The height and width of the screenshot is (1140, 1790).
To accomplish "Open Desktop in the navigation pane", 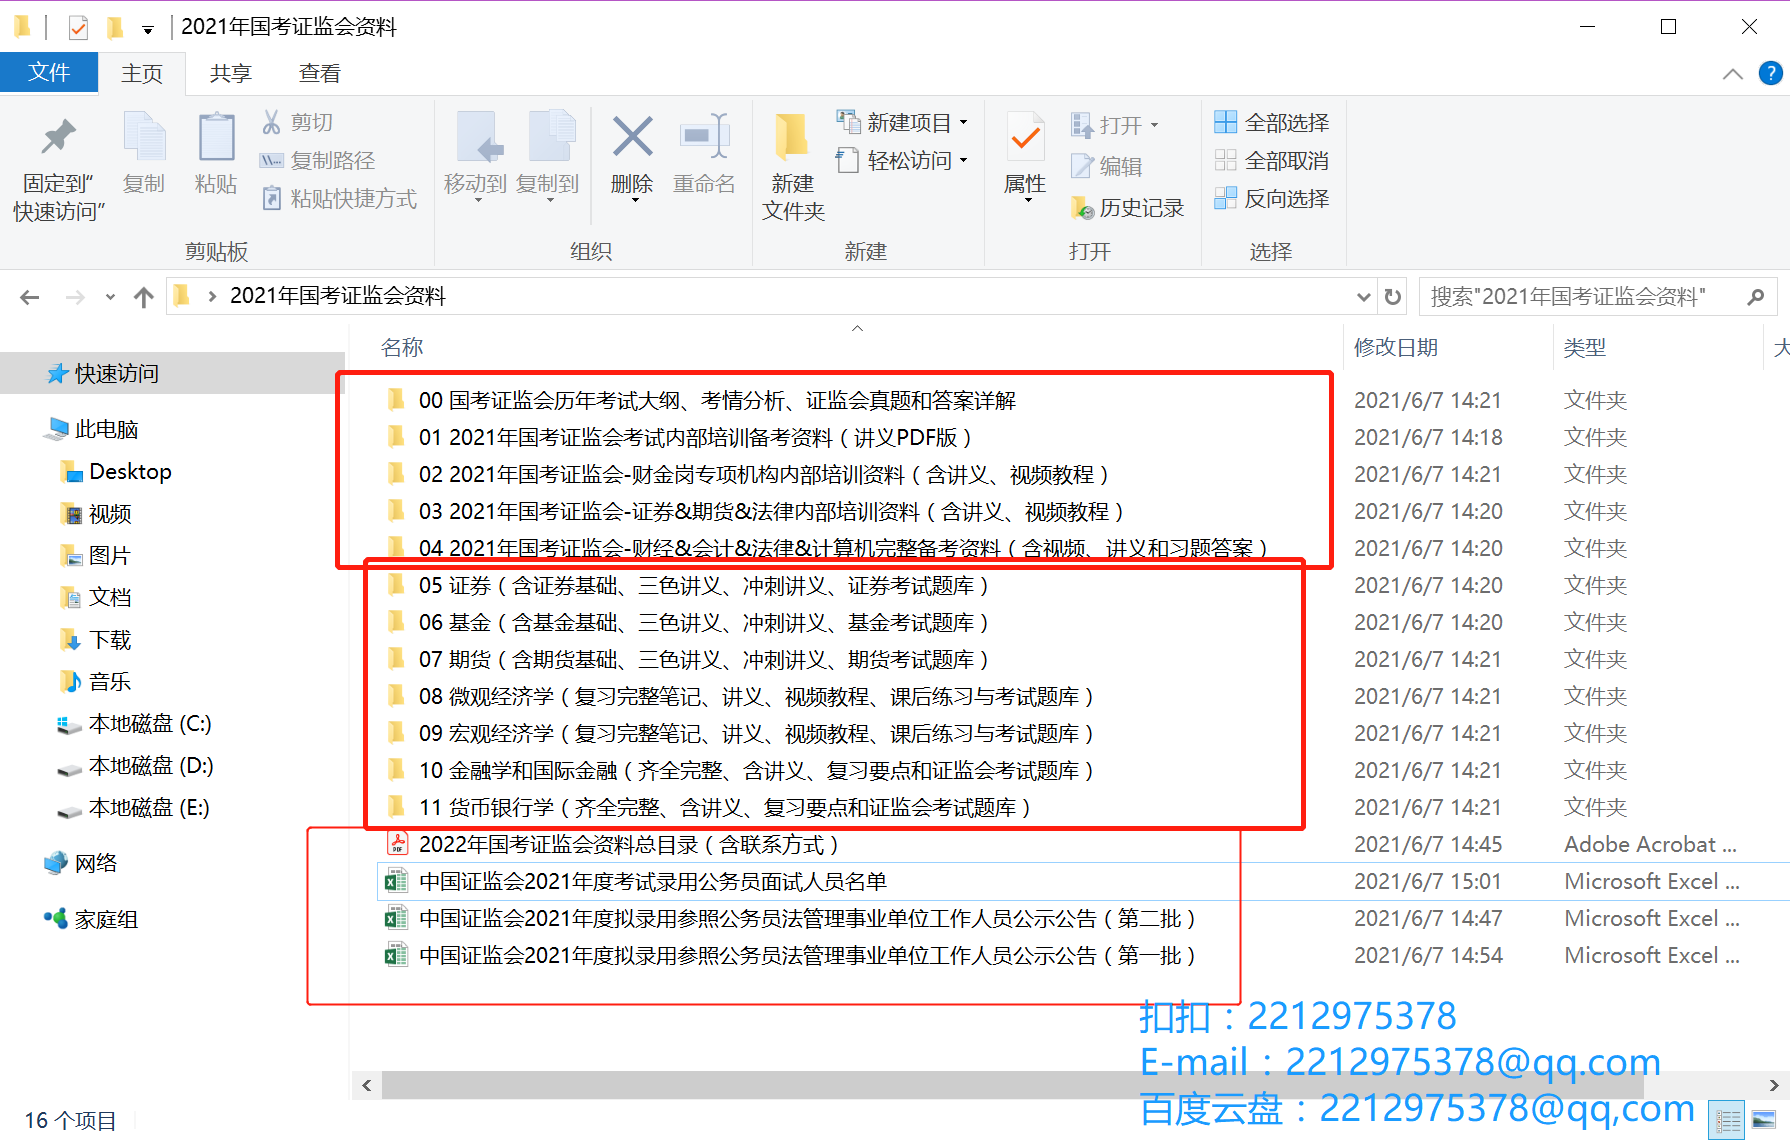I will point(116,471).
